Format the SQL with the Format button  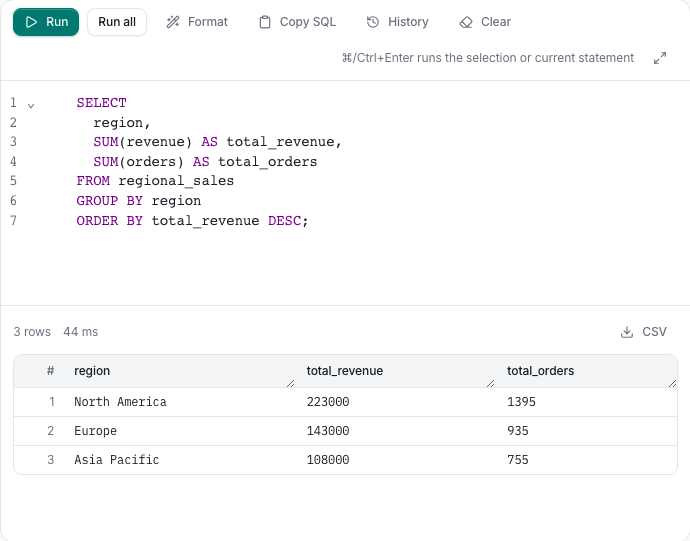pos(197,22)
